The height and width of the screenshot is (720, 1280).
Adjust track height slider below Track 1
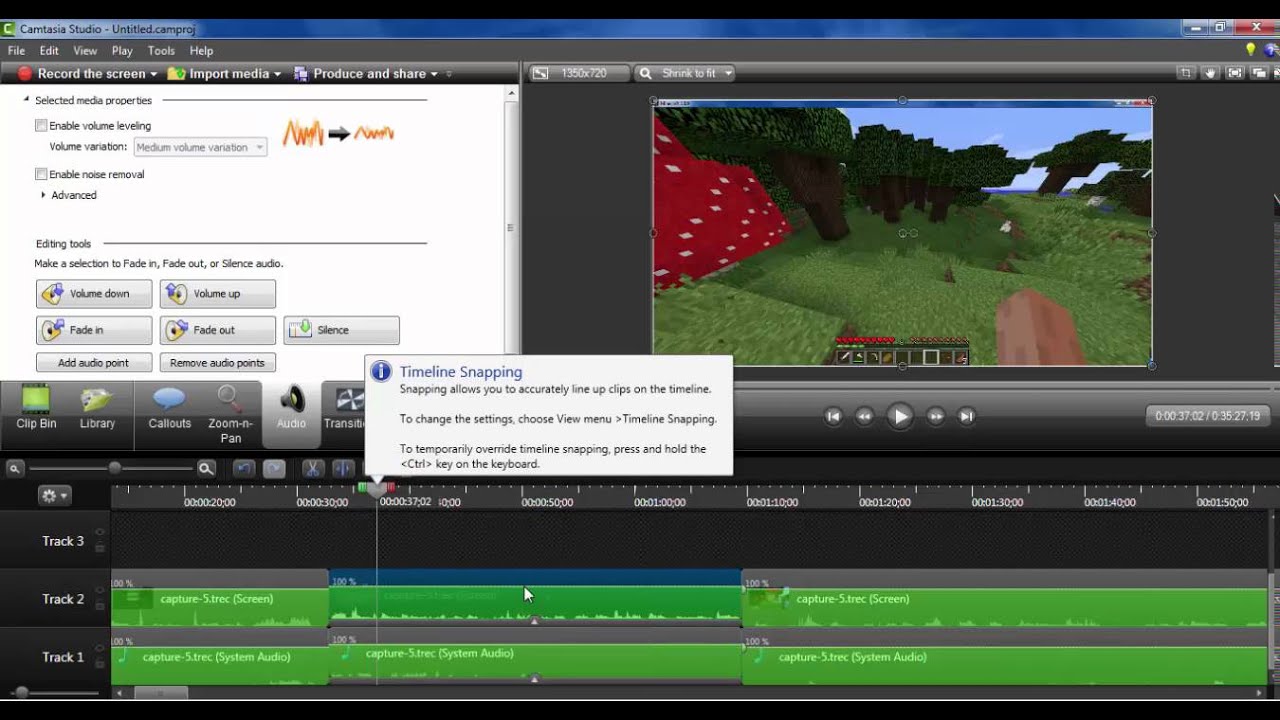pos(21,692)
